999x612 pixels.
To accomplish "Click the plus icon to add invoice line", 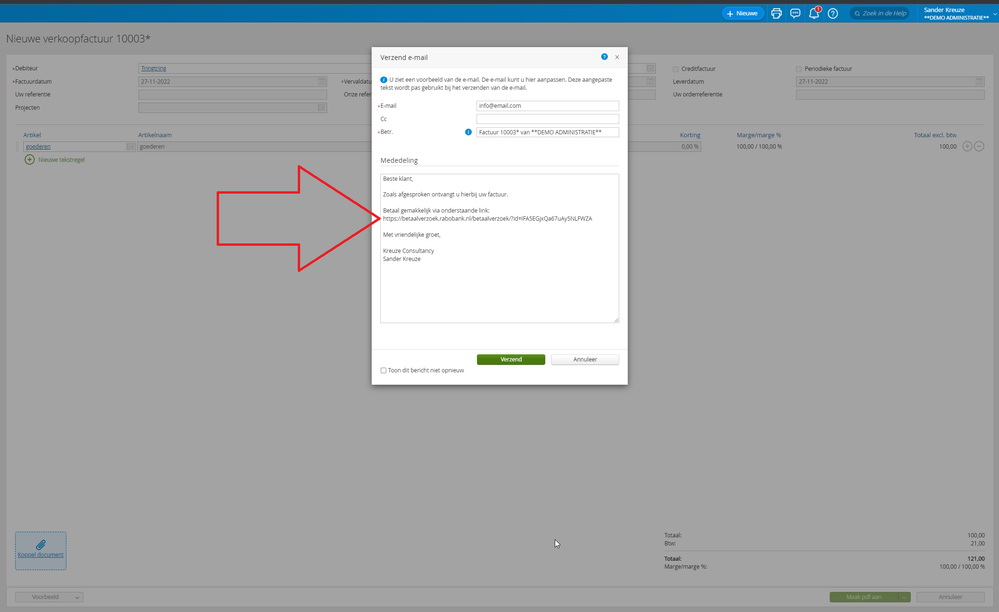I will pyautogui.click(x=967, y=146).
